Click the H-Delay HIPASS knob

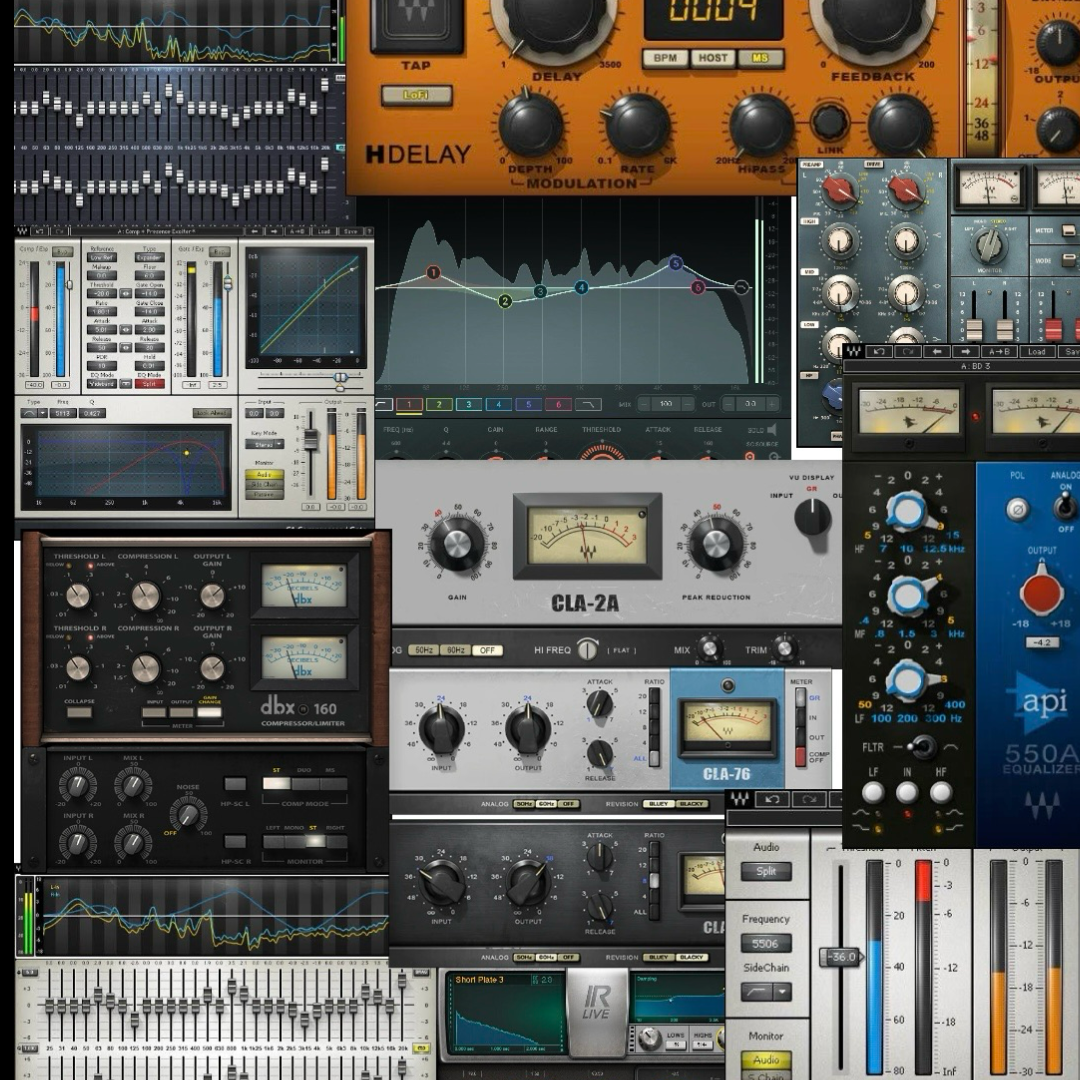click(761, 126)
